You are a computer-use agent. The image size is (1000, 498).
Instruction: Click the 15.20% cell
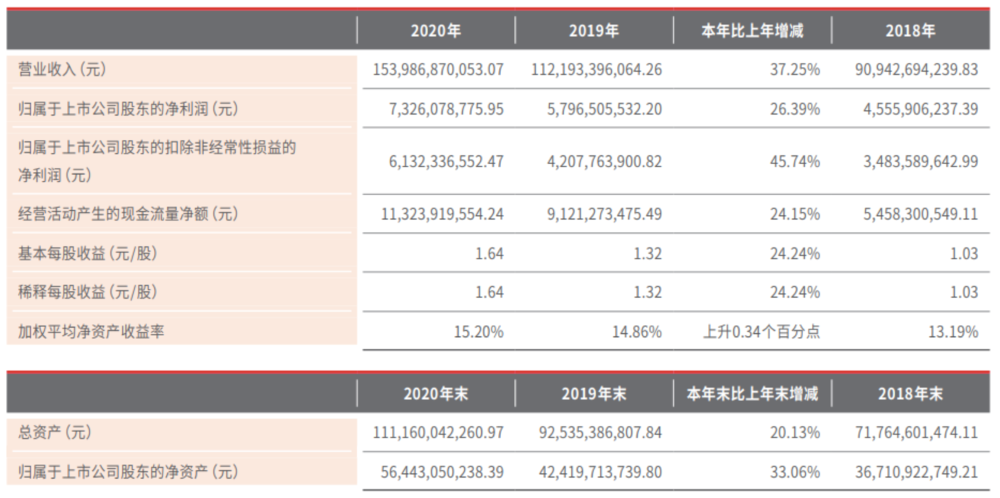point(478,331)
